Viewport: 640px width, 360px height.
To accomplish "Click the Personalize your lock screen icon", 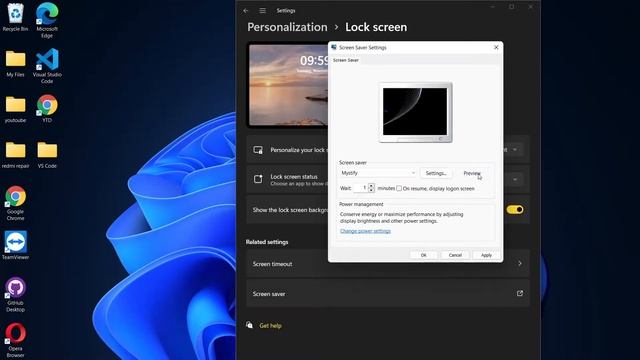I will (258, 150).
